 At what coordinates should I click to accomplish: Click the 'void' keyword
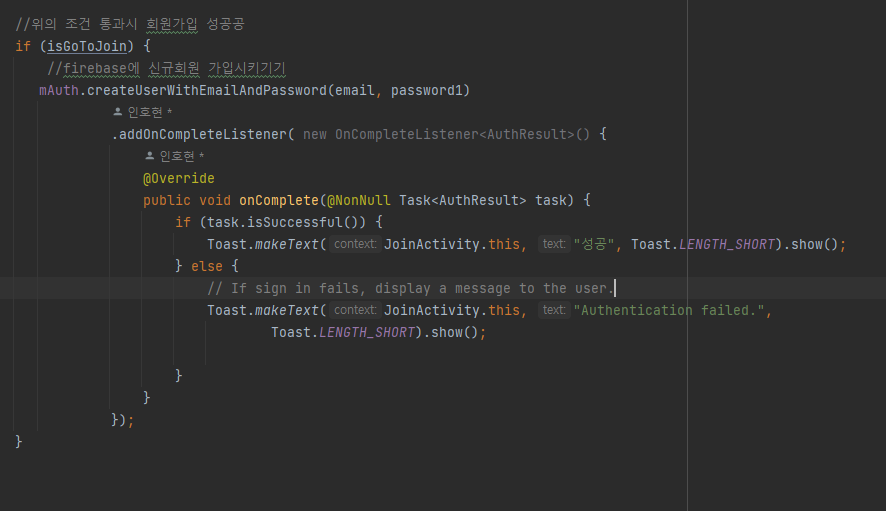click(215, 200)
